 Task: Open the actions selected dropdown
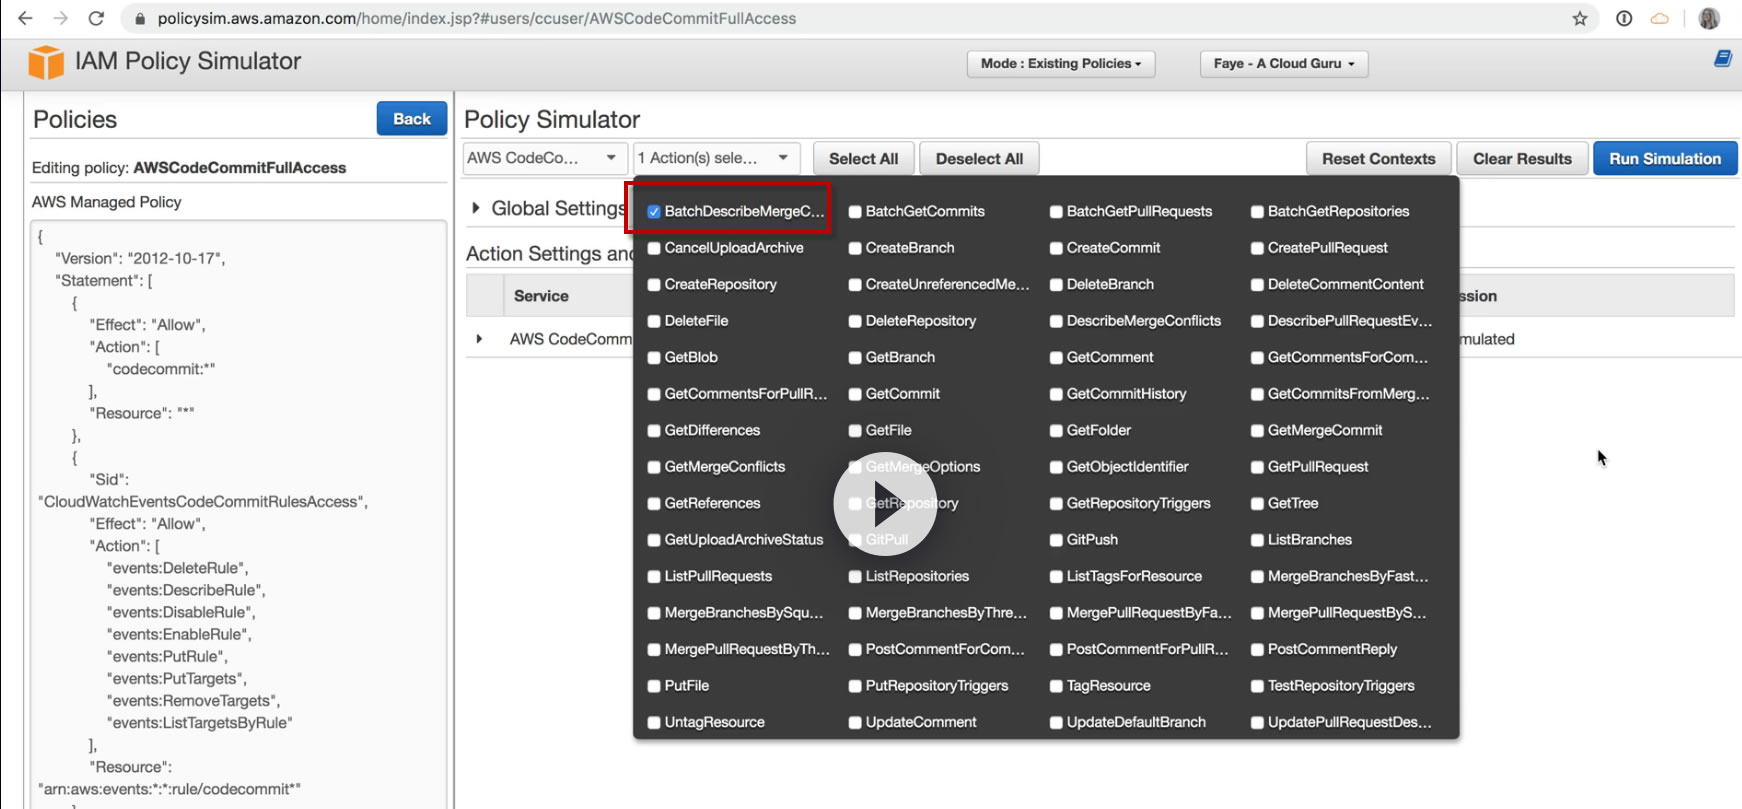pyautogui.click(x=716, y=158)
